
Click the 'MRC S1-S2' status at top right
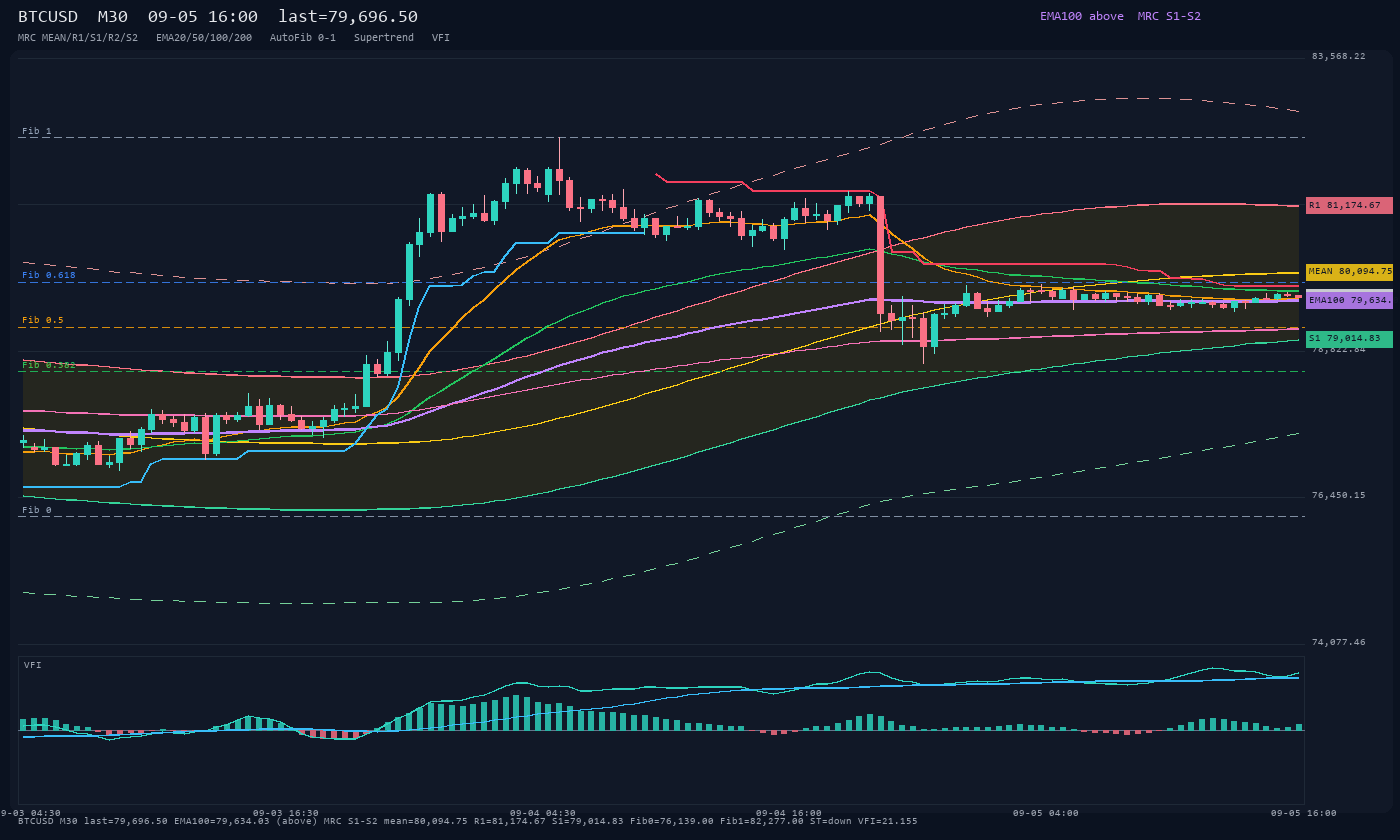click(1169, 16)
